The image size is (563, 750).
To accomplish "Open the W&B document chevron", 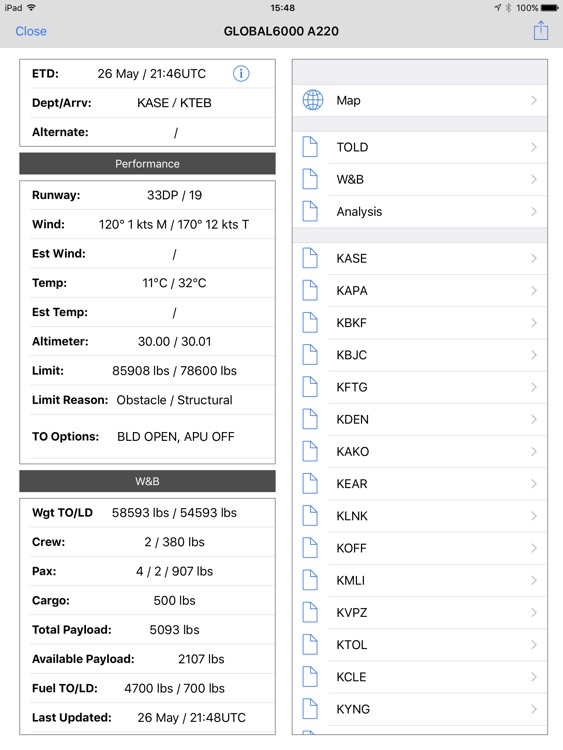I will (534, 179).
